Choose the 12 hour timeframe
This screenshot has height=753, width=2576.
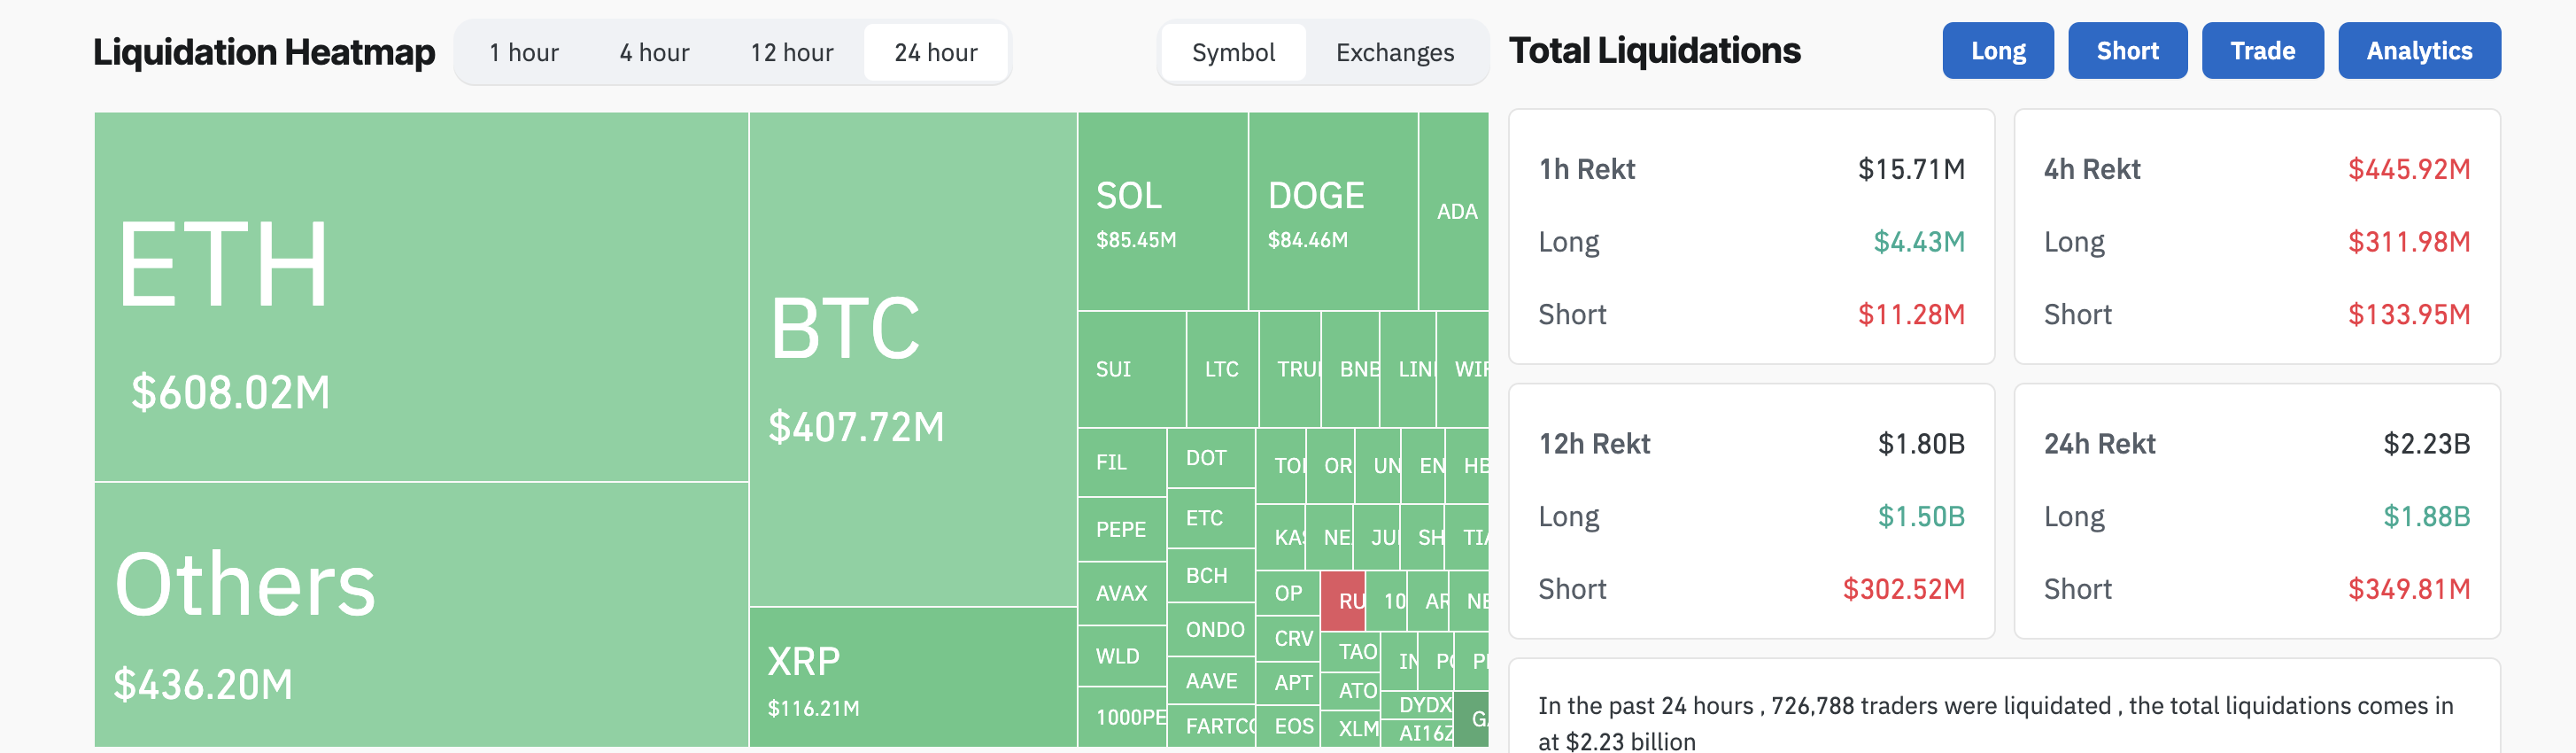791,52
